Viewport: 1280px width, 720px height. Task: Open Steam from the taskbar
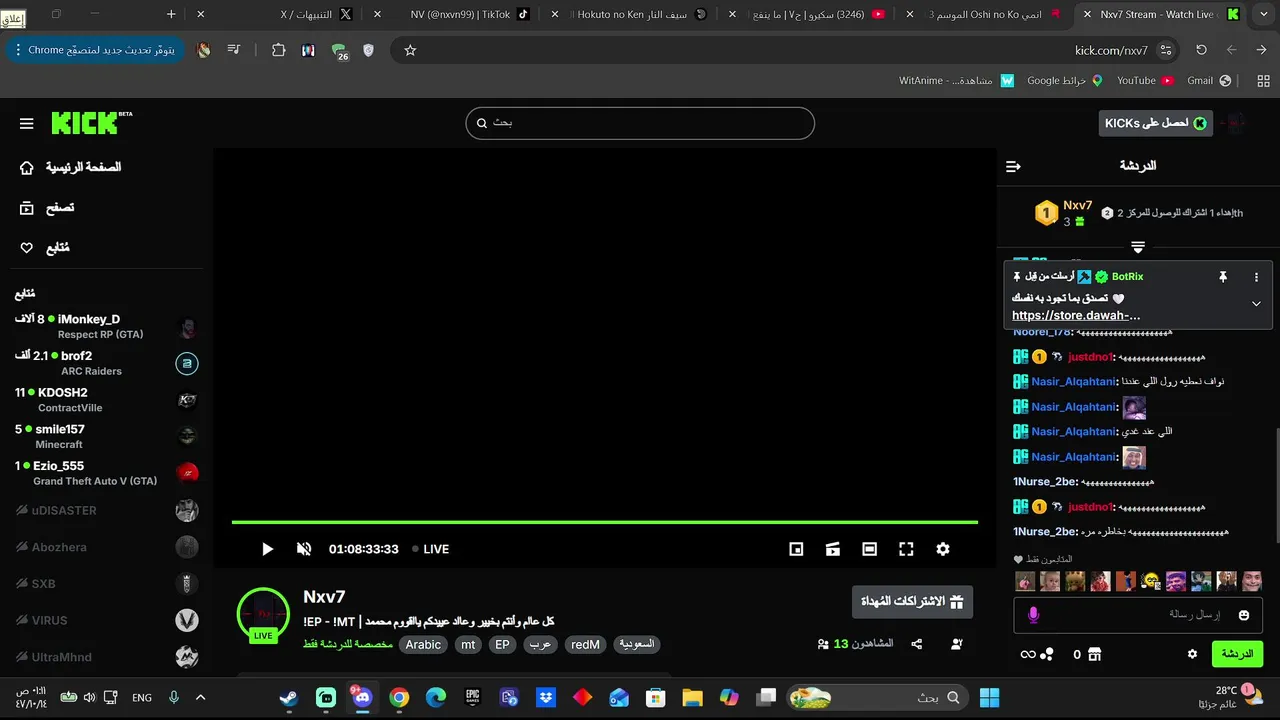(x=288, y=697)
